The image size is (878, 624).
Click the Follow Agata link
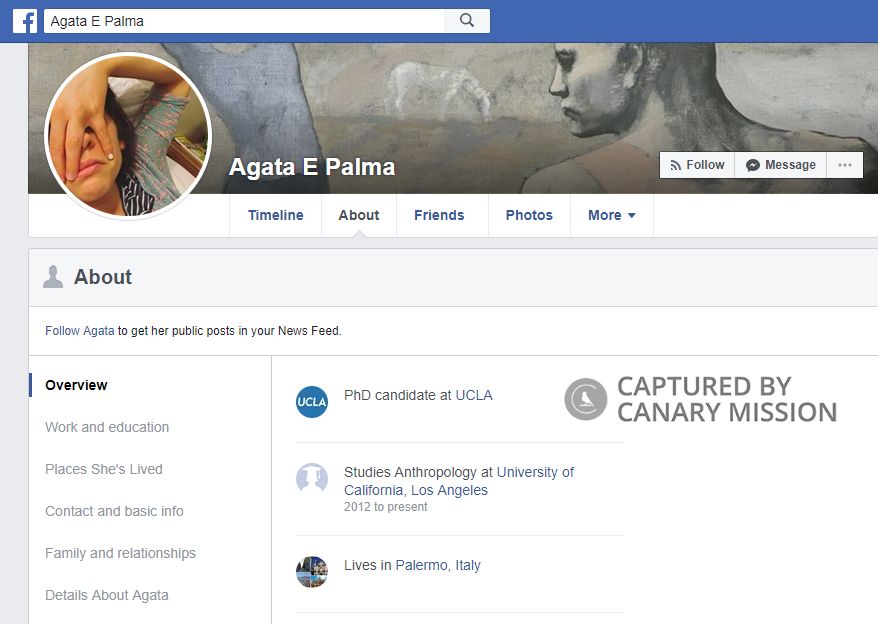[79, 330]
